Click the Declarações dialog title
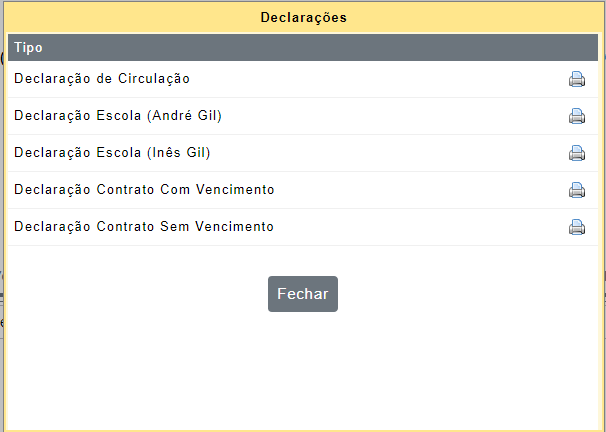This screenshot has height=432, width=606. [303, 17]
